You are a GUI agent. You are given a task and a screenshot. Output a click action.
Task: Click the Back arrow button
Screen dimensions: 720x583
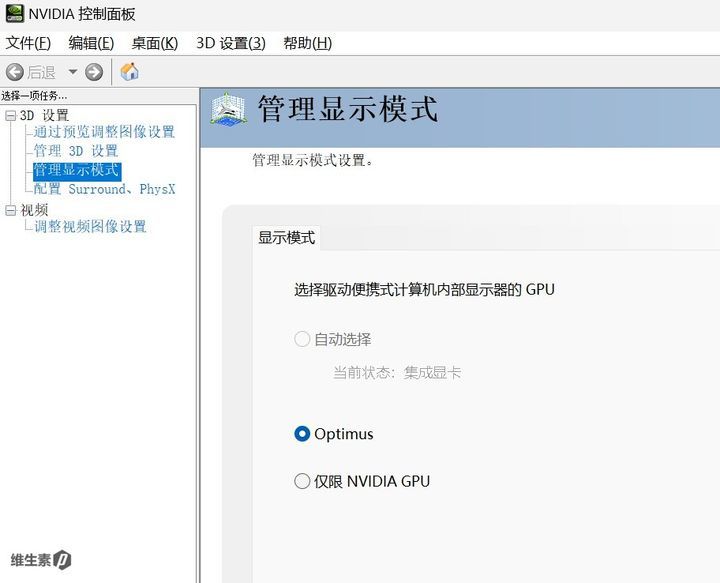[x=15, y=72]
